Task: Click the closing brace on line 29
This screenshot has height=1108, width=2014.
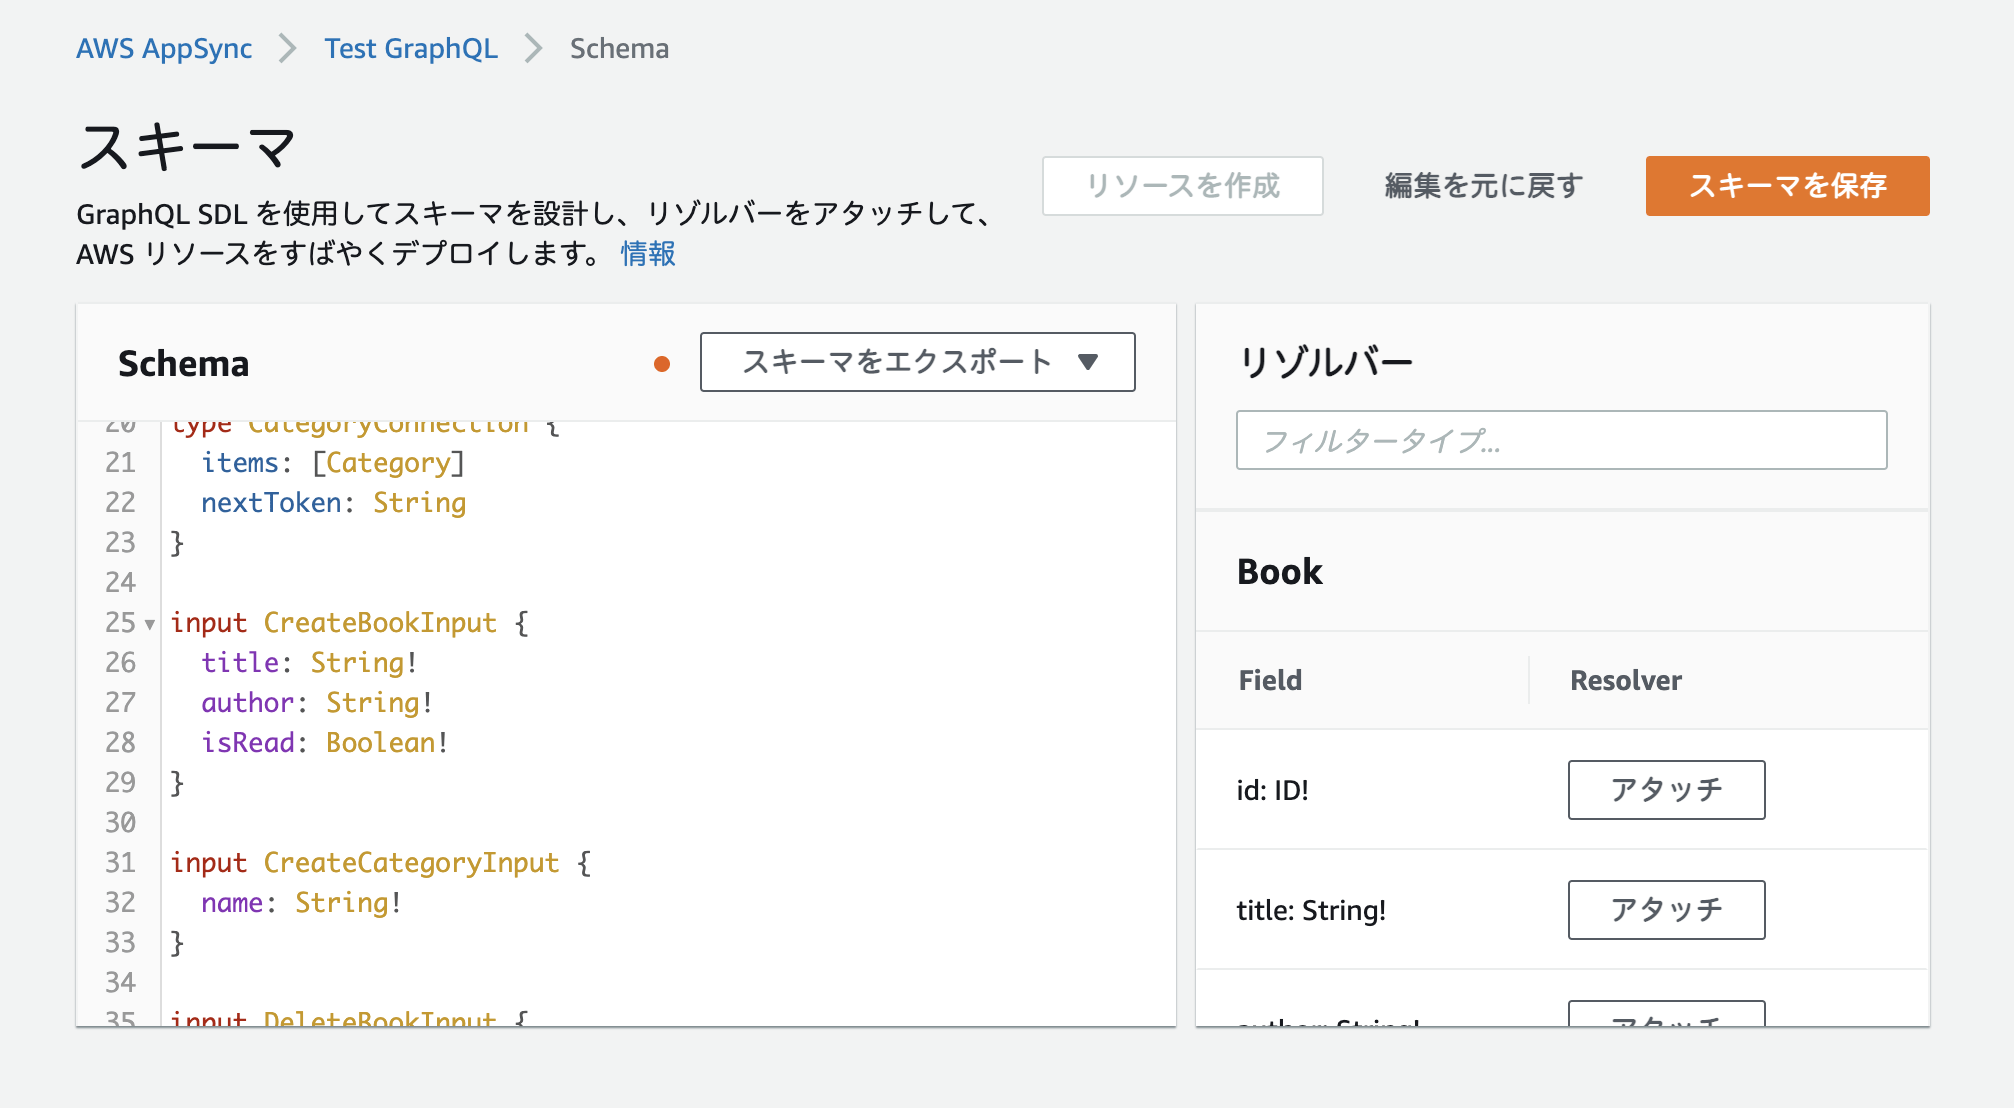Action: (177, 783)
